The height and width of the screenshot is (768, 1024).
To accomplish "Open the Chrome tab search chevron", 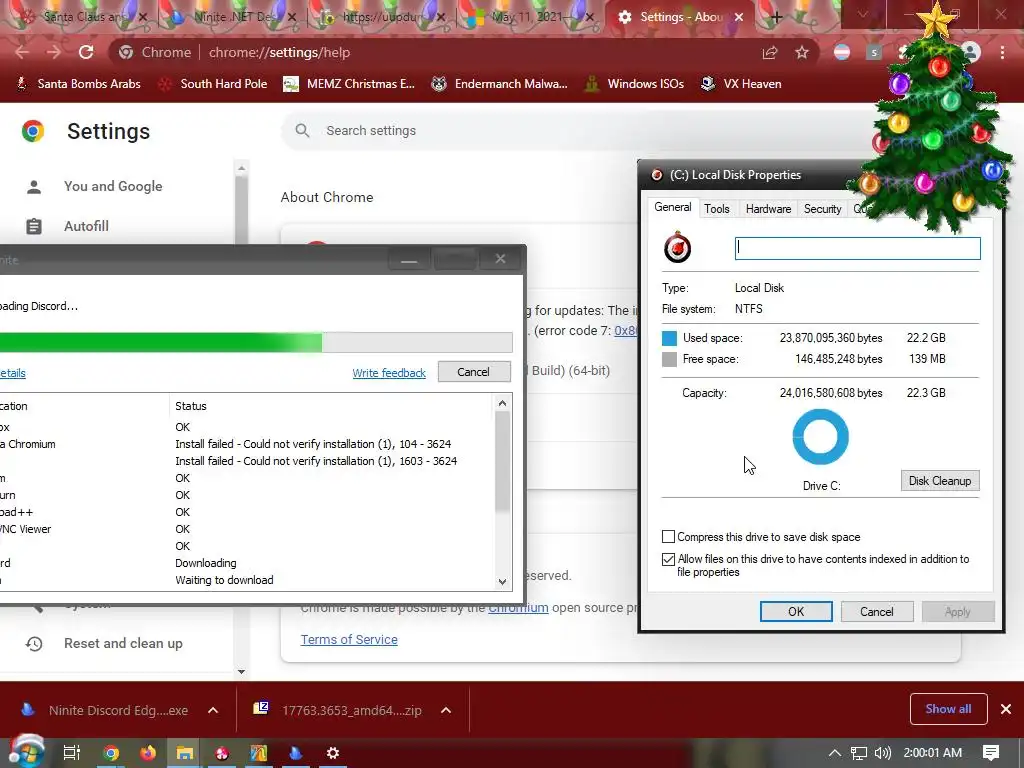I will pos(863,14).
